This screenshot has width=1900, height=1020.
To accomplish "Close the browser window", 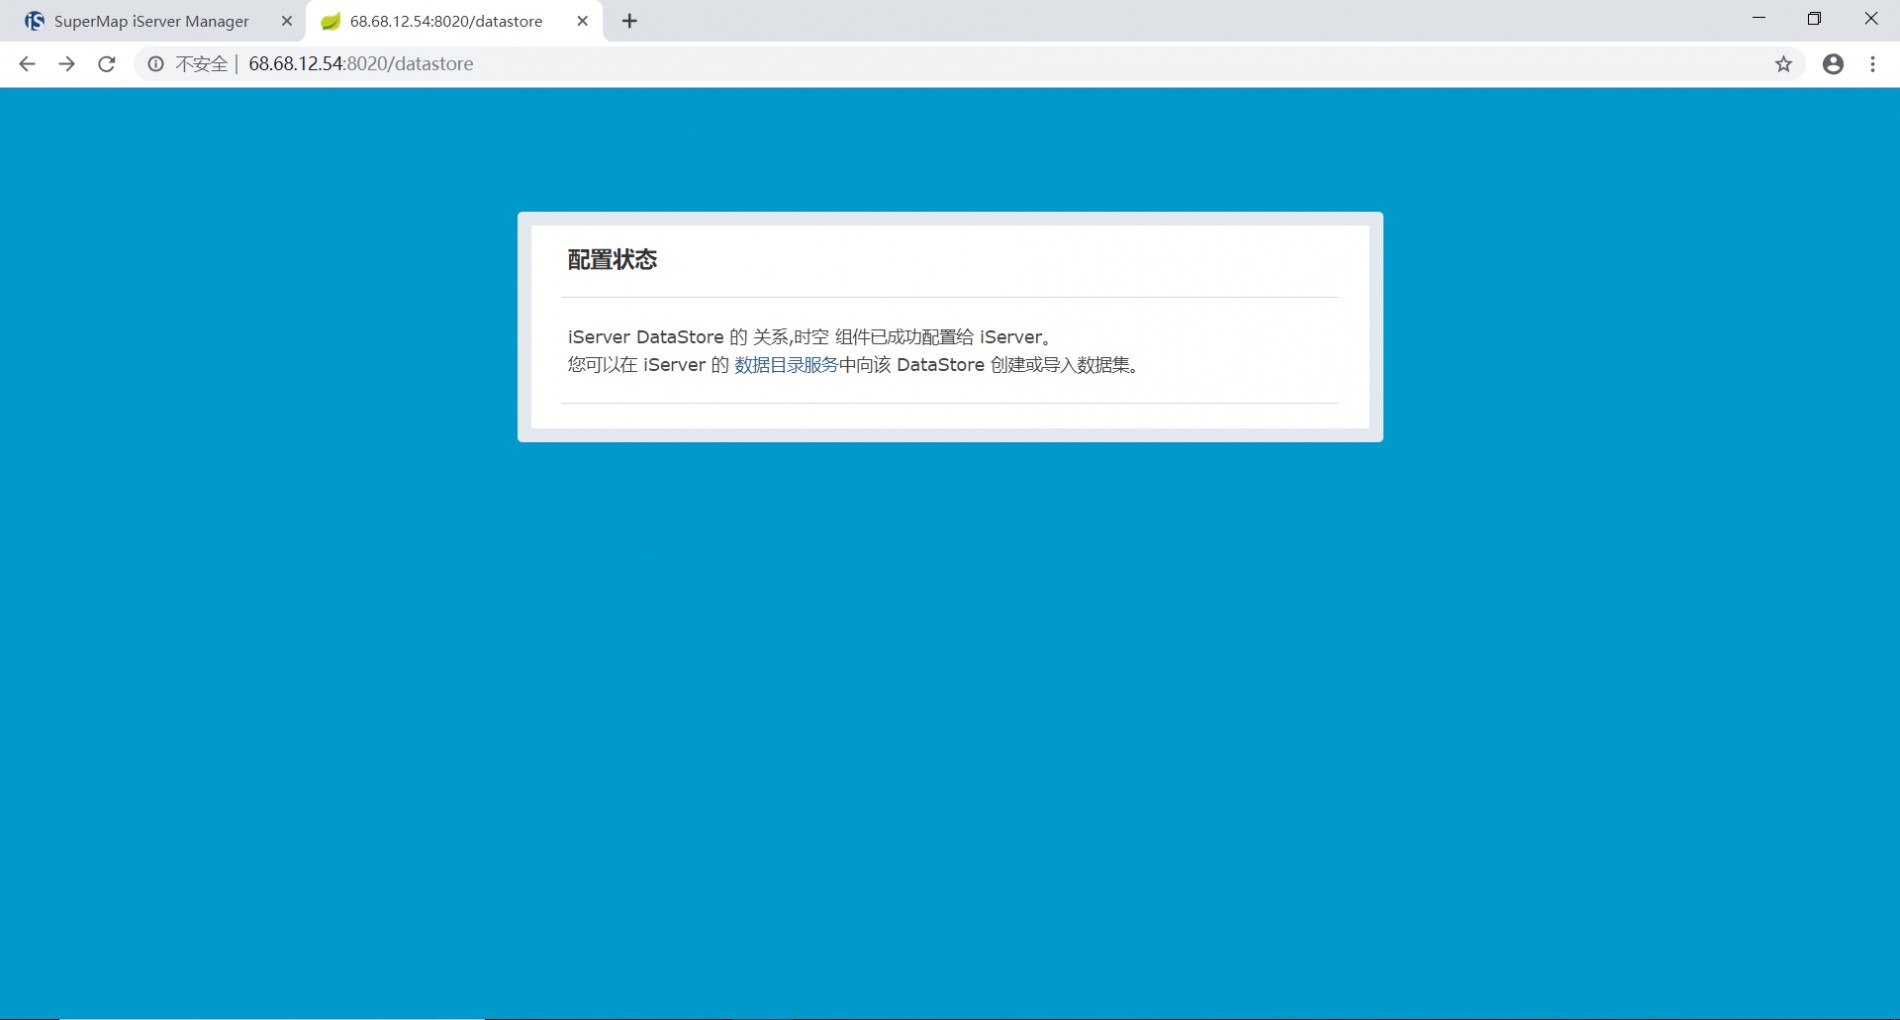I will point(1871,19).
